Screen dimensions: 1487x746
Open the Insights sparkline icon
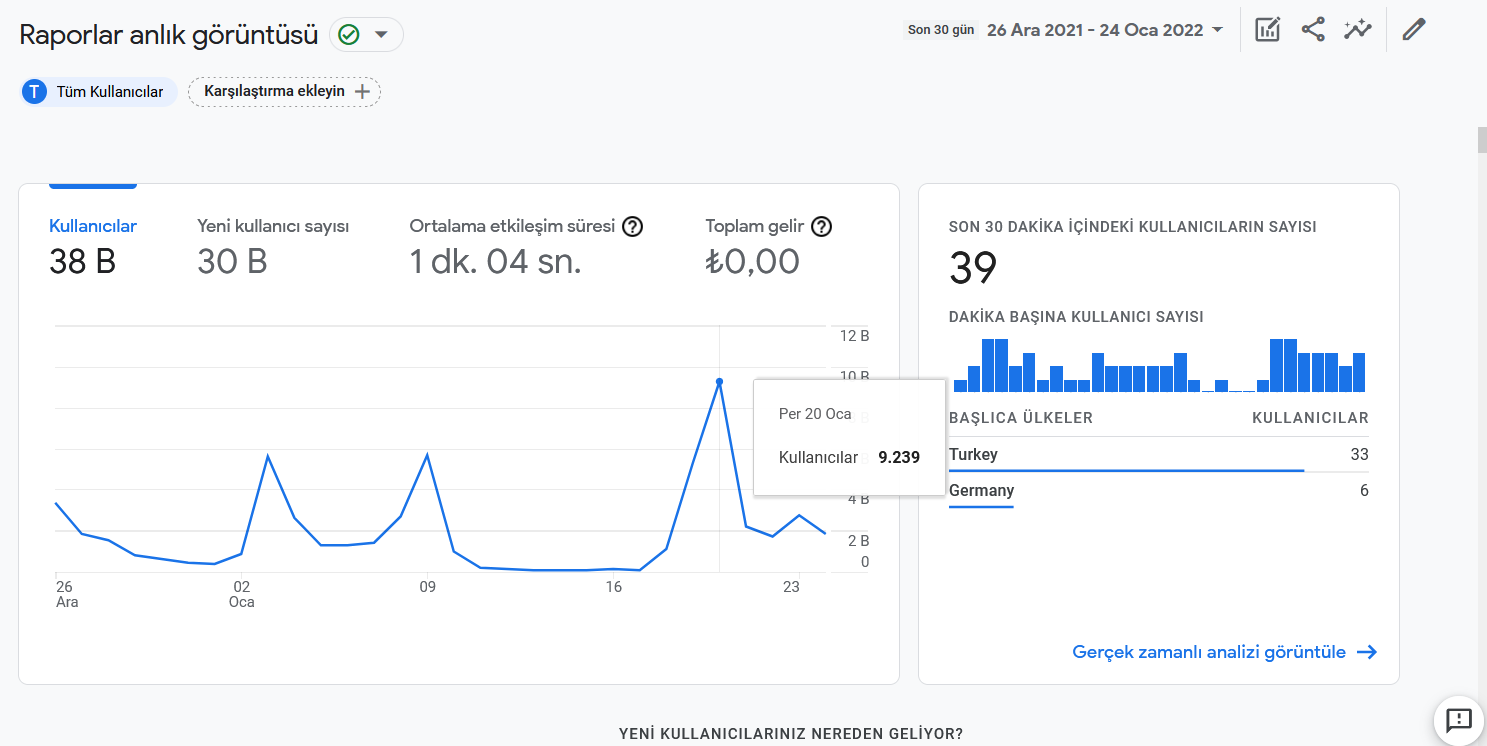1358,30
